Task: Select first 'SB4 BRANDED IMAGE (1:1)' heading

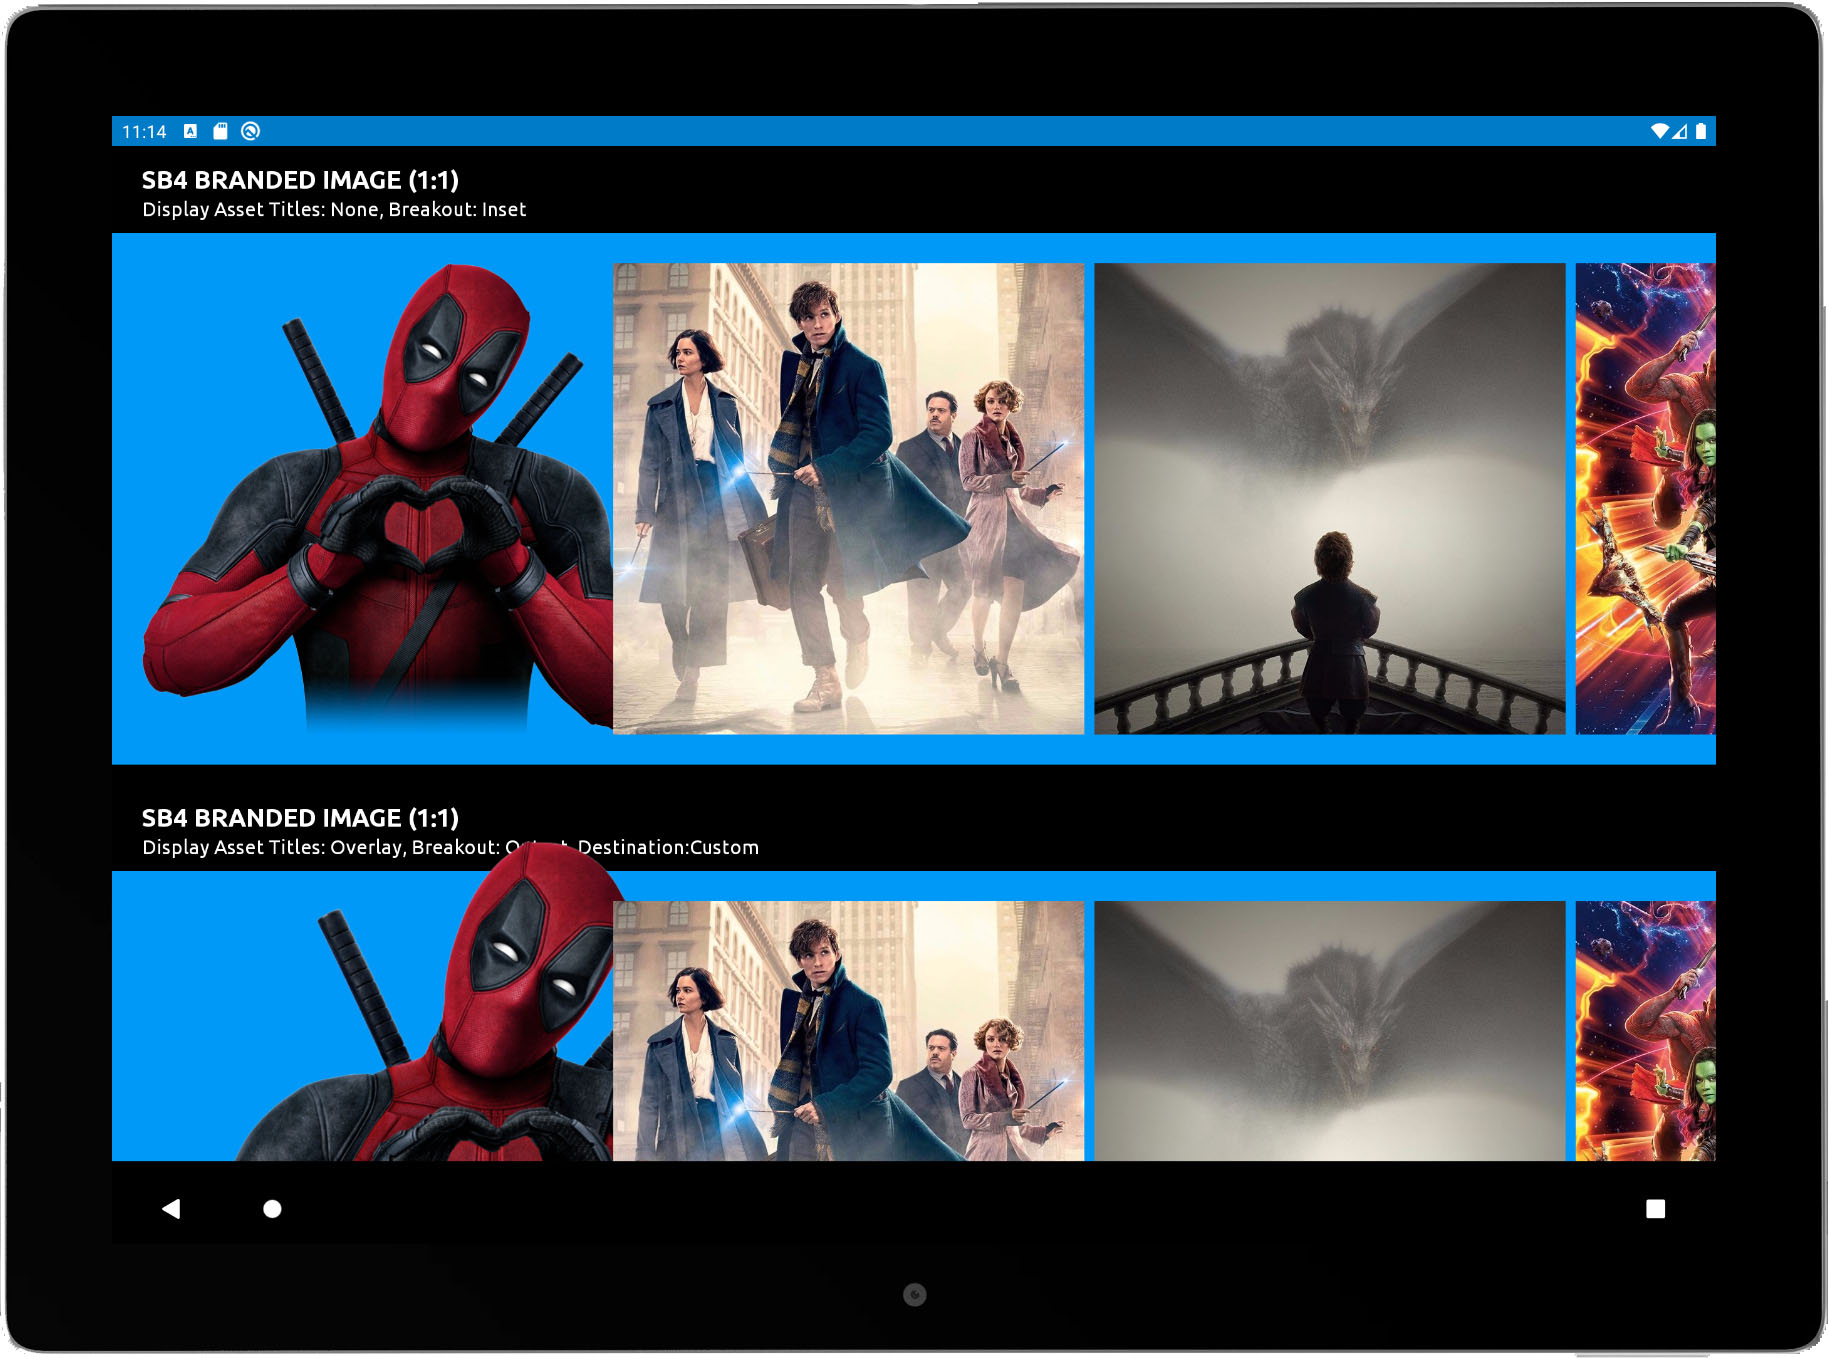Action: (x=300, y=180)
